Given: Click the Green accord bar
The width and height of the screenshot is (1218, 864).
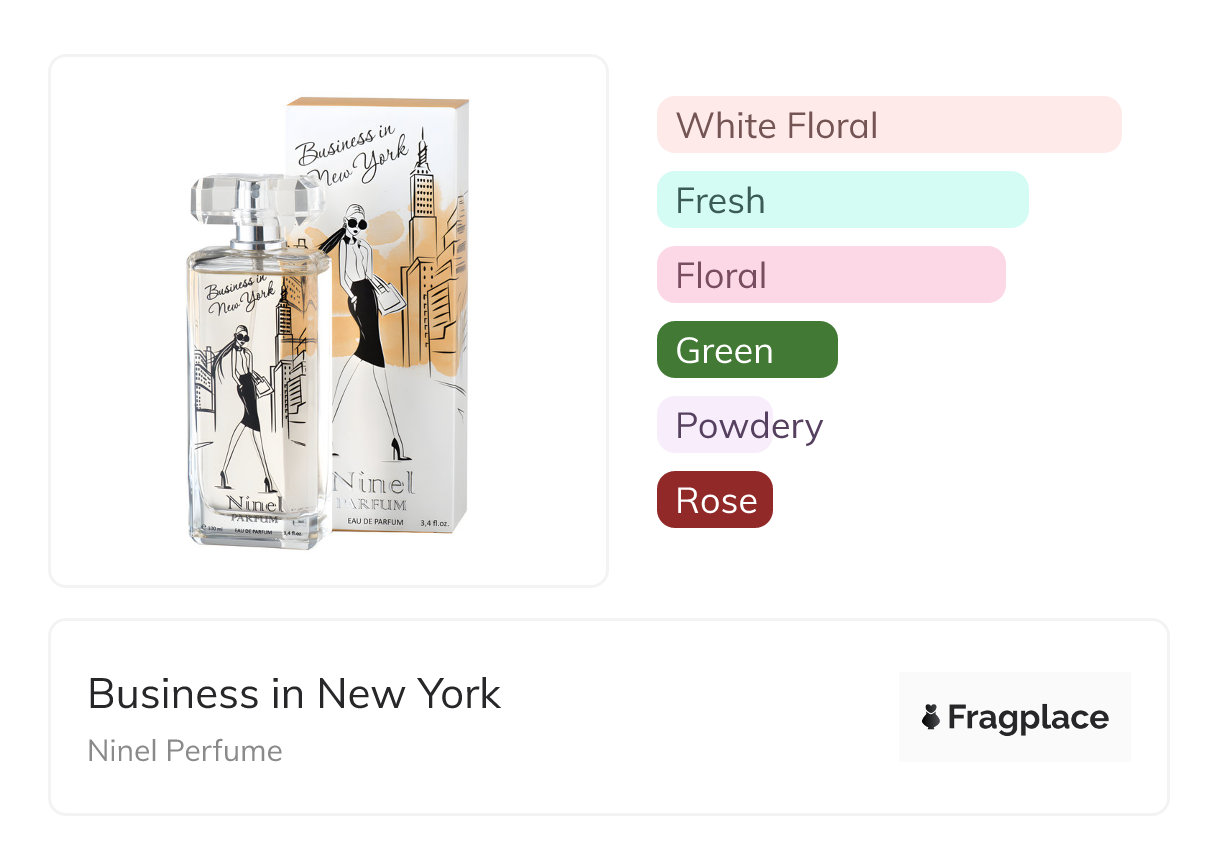Looking at the screenshot, I should (746, 350).
